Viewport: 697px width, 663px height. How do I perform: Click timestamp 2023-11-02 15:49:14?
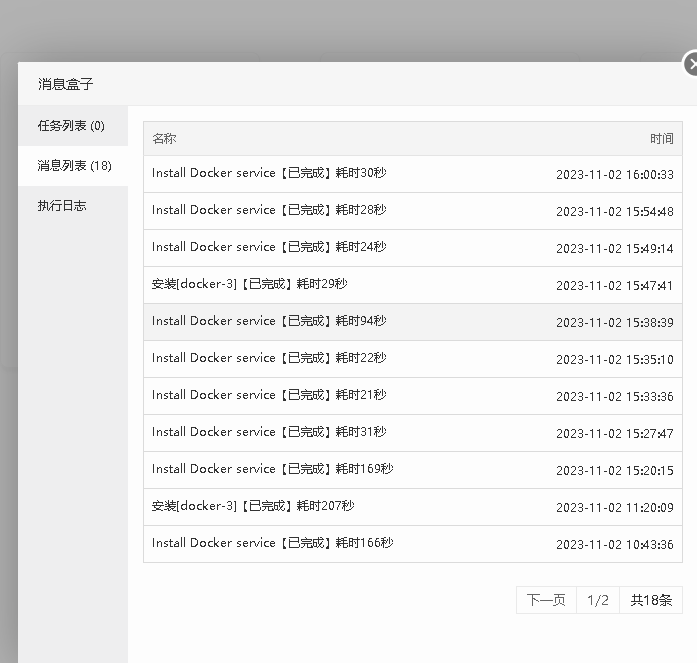(x=615, y=248)
